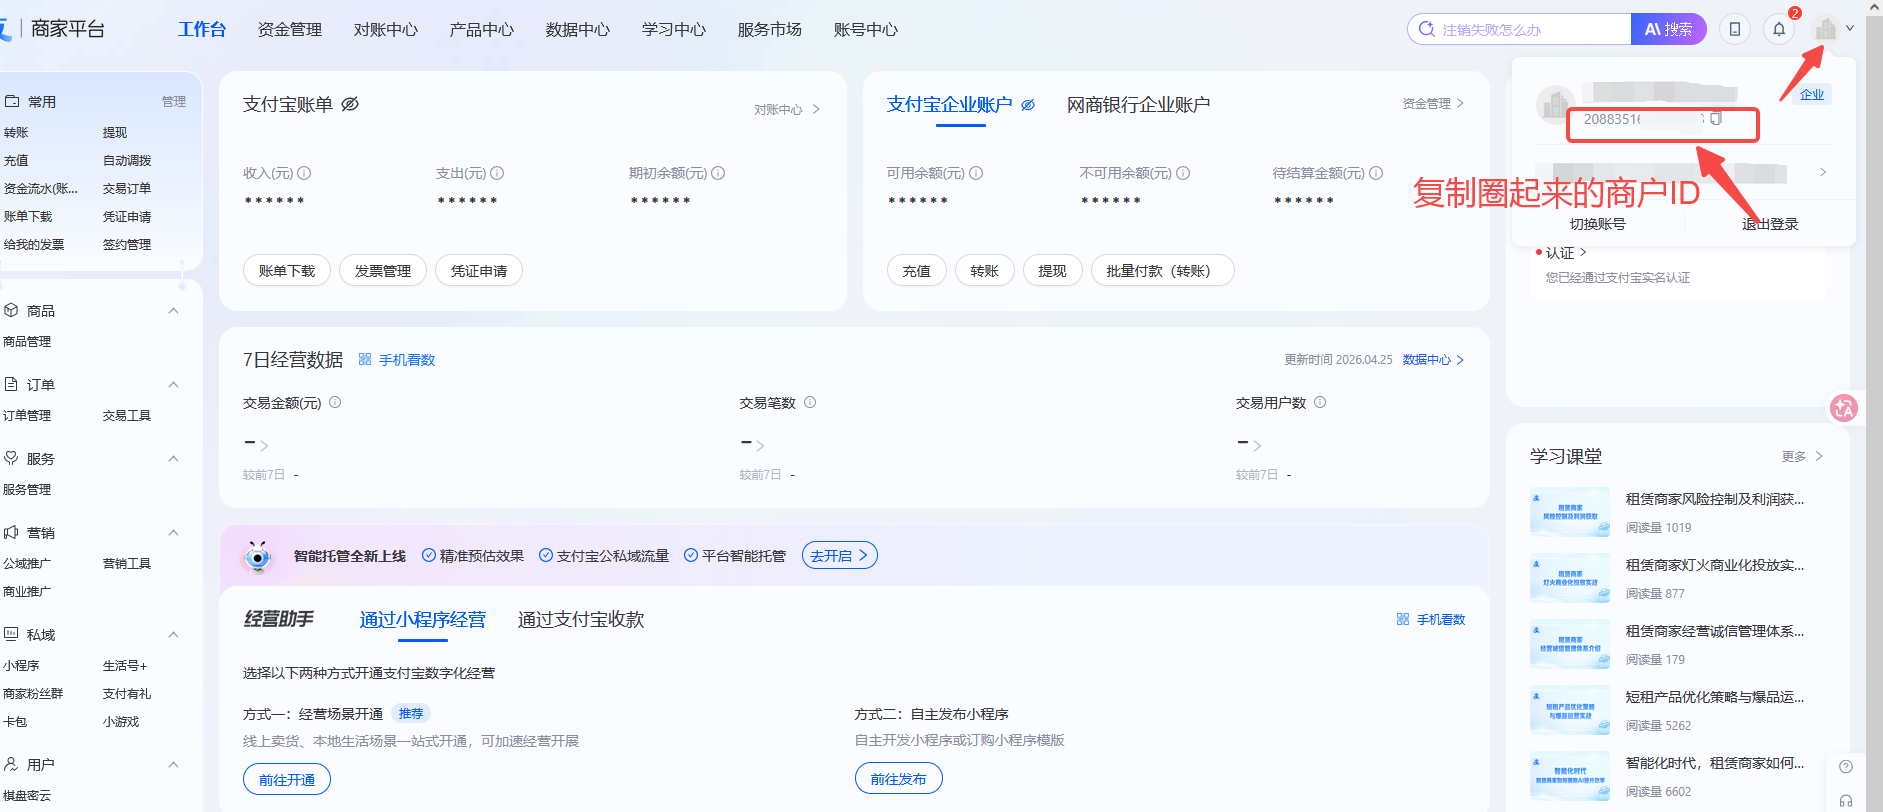Toggle eye icon beside 支付宝企业账户
Image resolution: width=1883 pixels, height=812 pixels.
(1028, 105)
